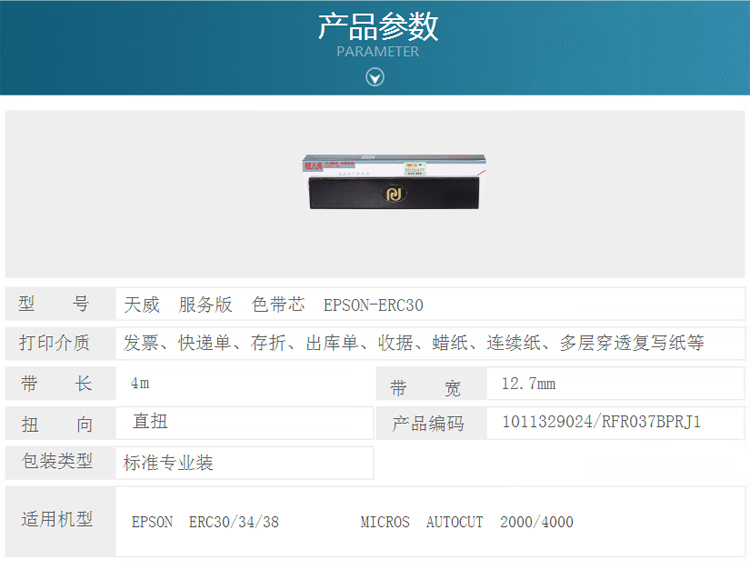Image resolution: width=750 pixels, height=564 pixels.
Task: Click the PARAMETER subtitle text
Action: coord(377,52)
